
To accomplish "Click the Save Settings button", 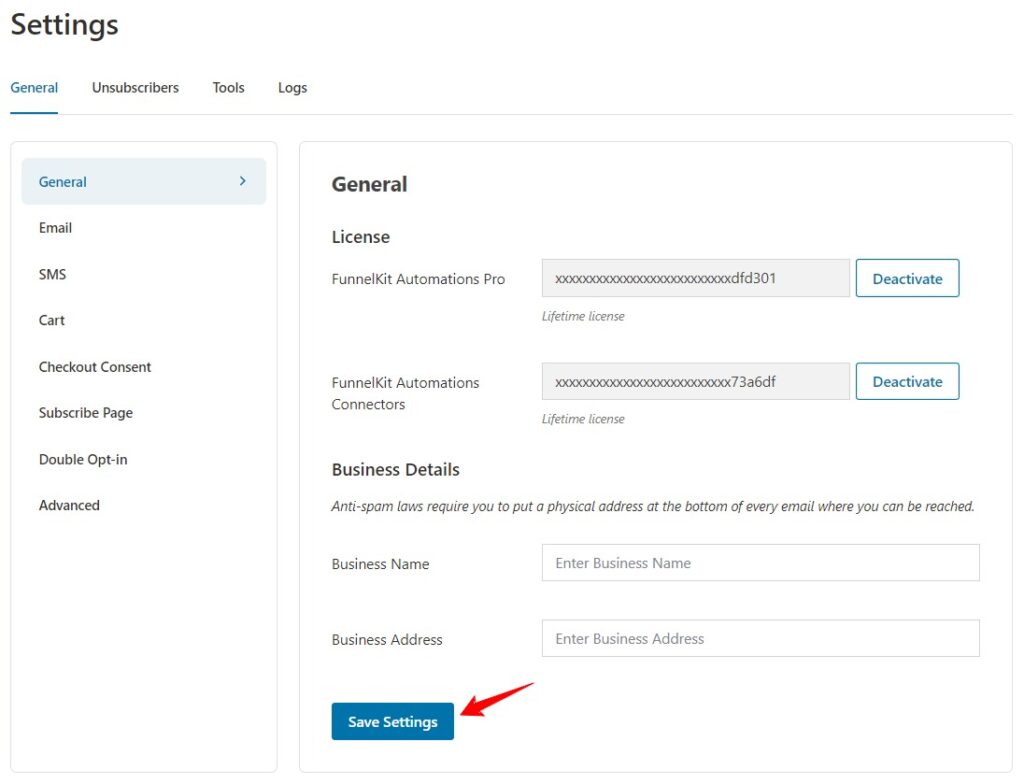I will [x=392, y=721].
